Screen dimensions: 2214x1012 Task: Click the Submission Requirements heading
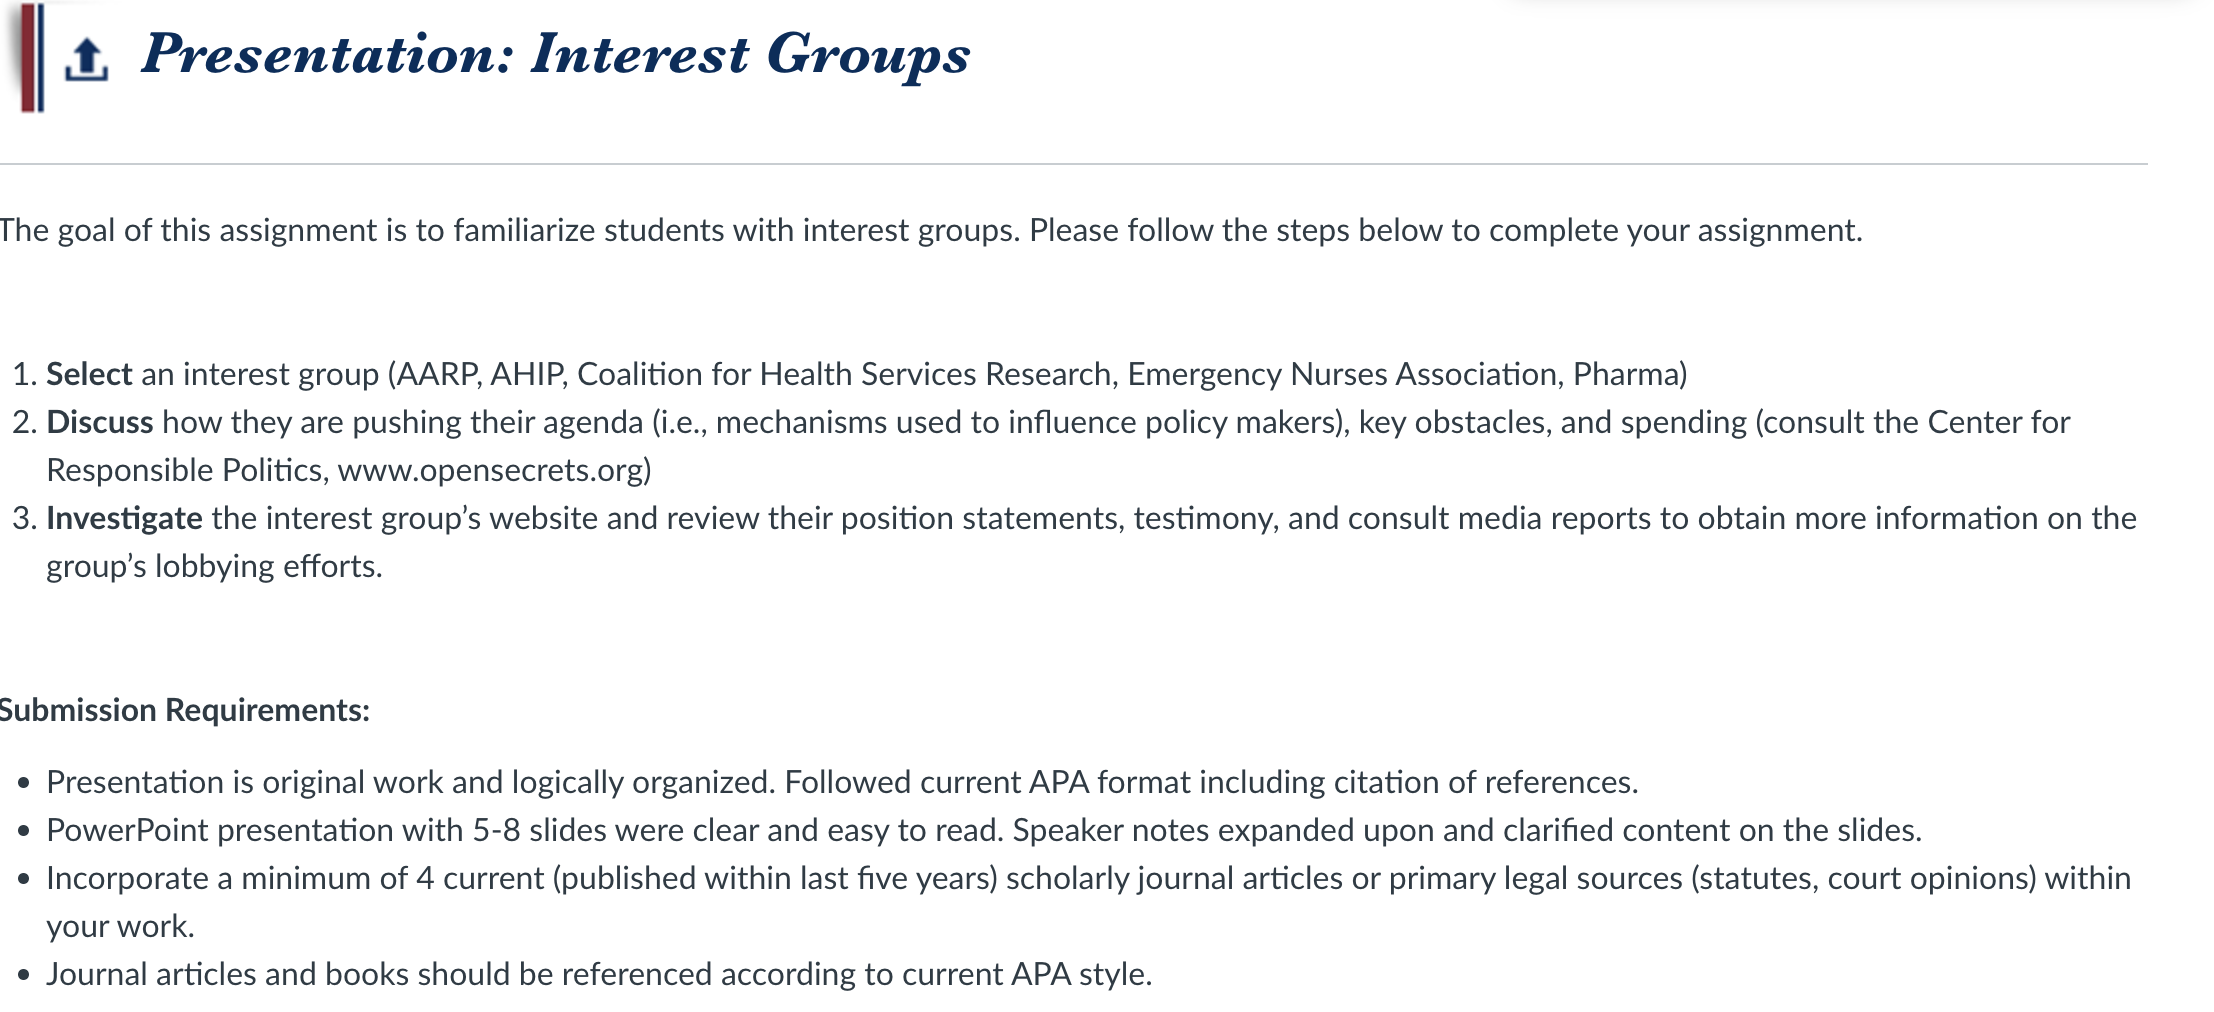184,710
